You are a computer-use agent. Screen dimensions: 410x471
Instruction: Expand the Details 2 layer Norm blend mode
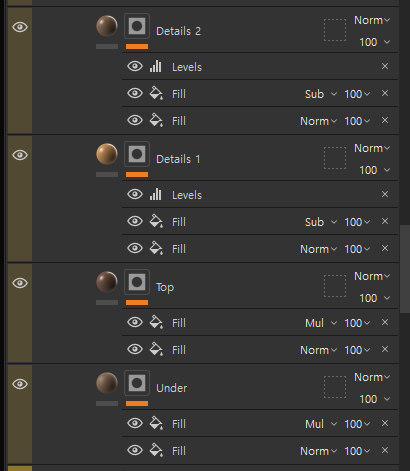click(372, 20)
